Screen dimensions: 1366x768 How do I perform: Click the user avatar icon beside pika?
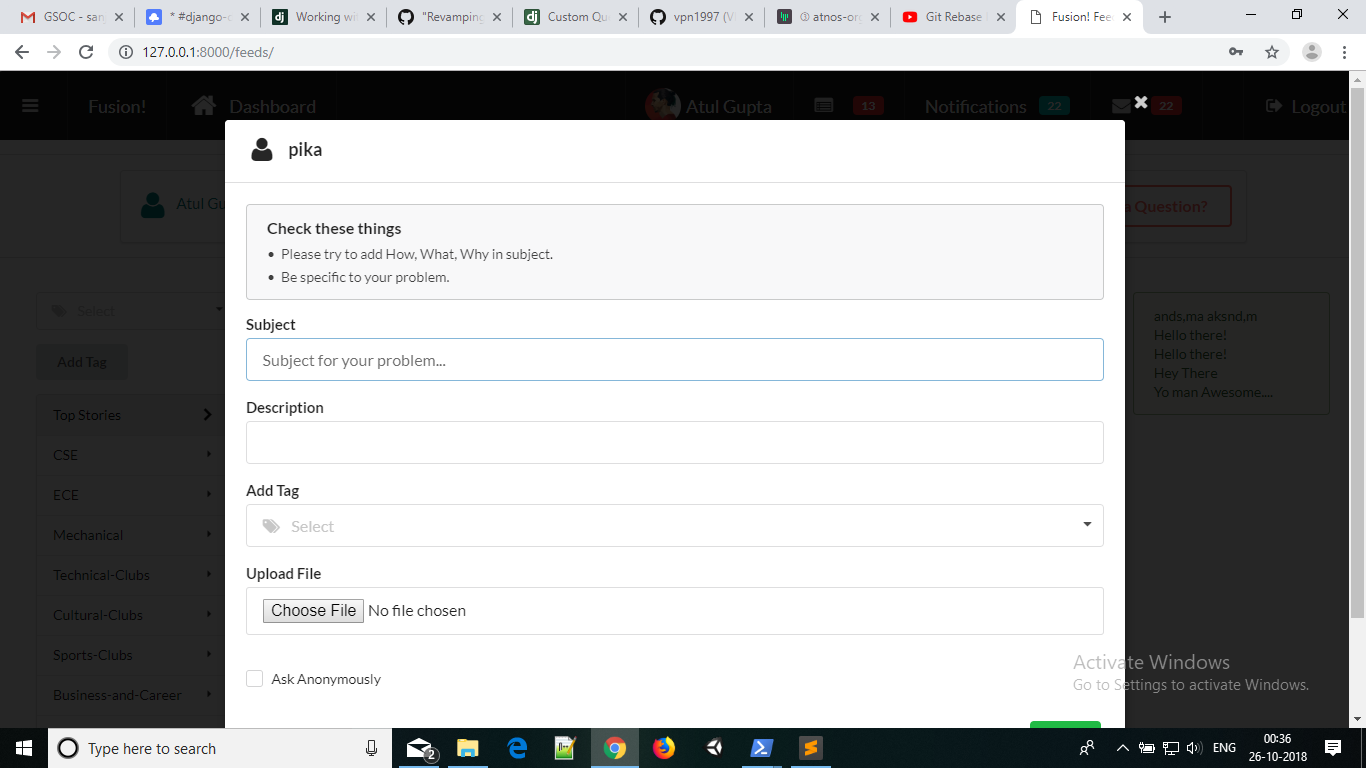pyautogui.click(x=261, y=150)
